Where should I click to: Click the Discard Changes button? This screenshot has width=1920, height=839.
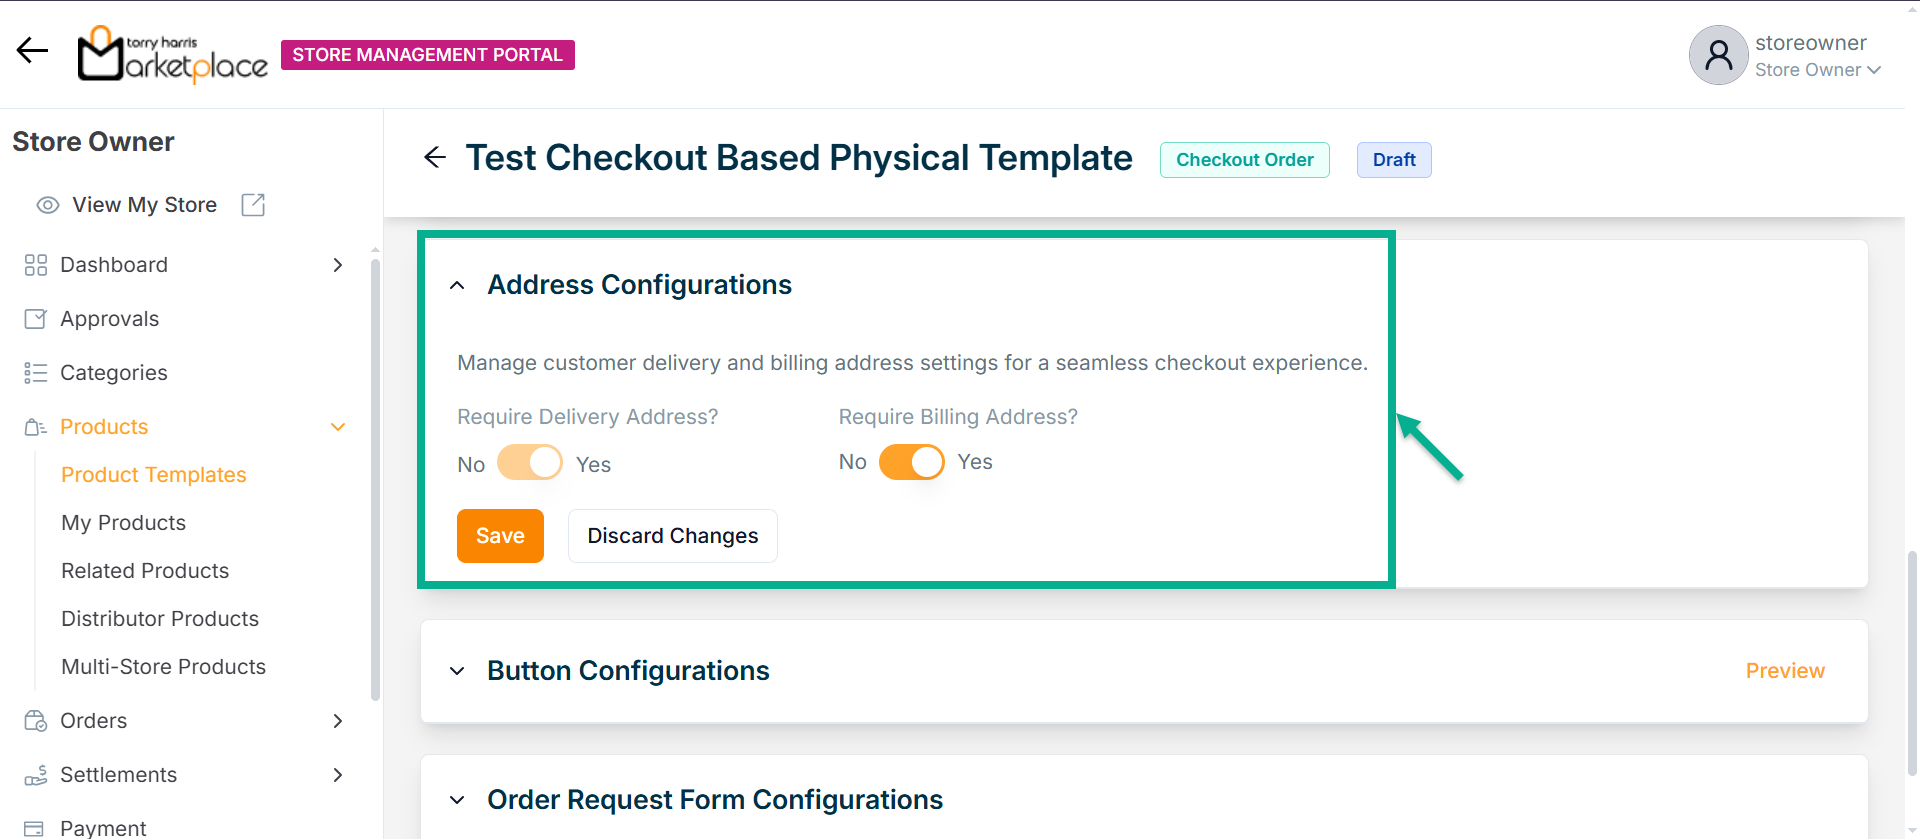pyautogui.click(x=672, y=536)
